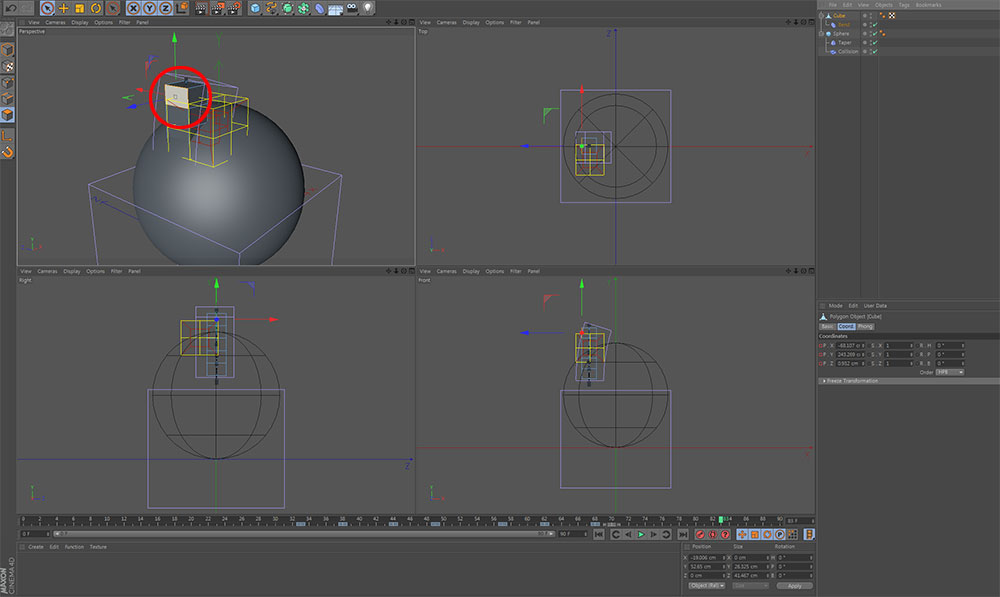Switch to the Basic tab in Attributes
Image resolution: width=1000 pixels, height=597 pixels.
827,326
